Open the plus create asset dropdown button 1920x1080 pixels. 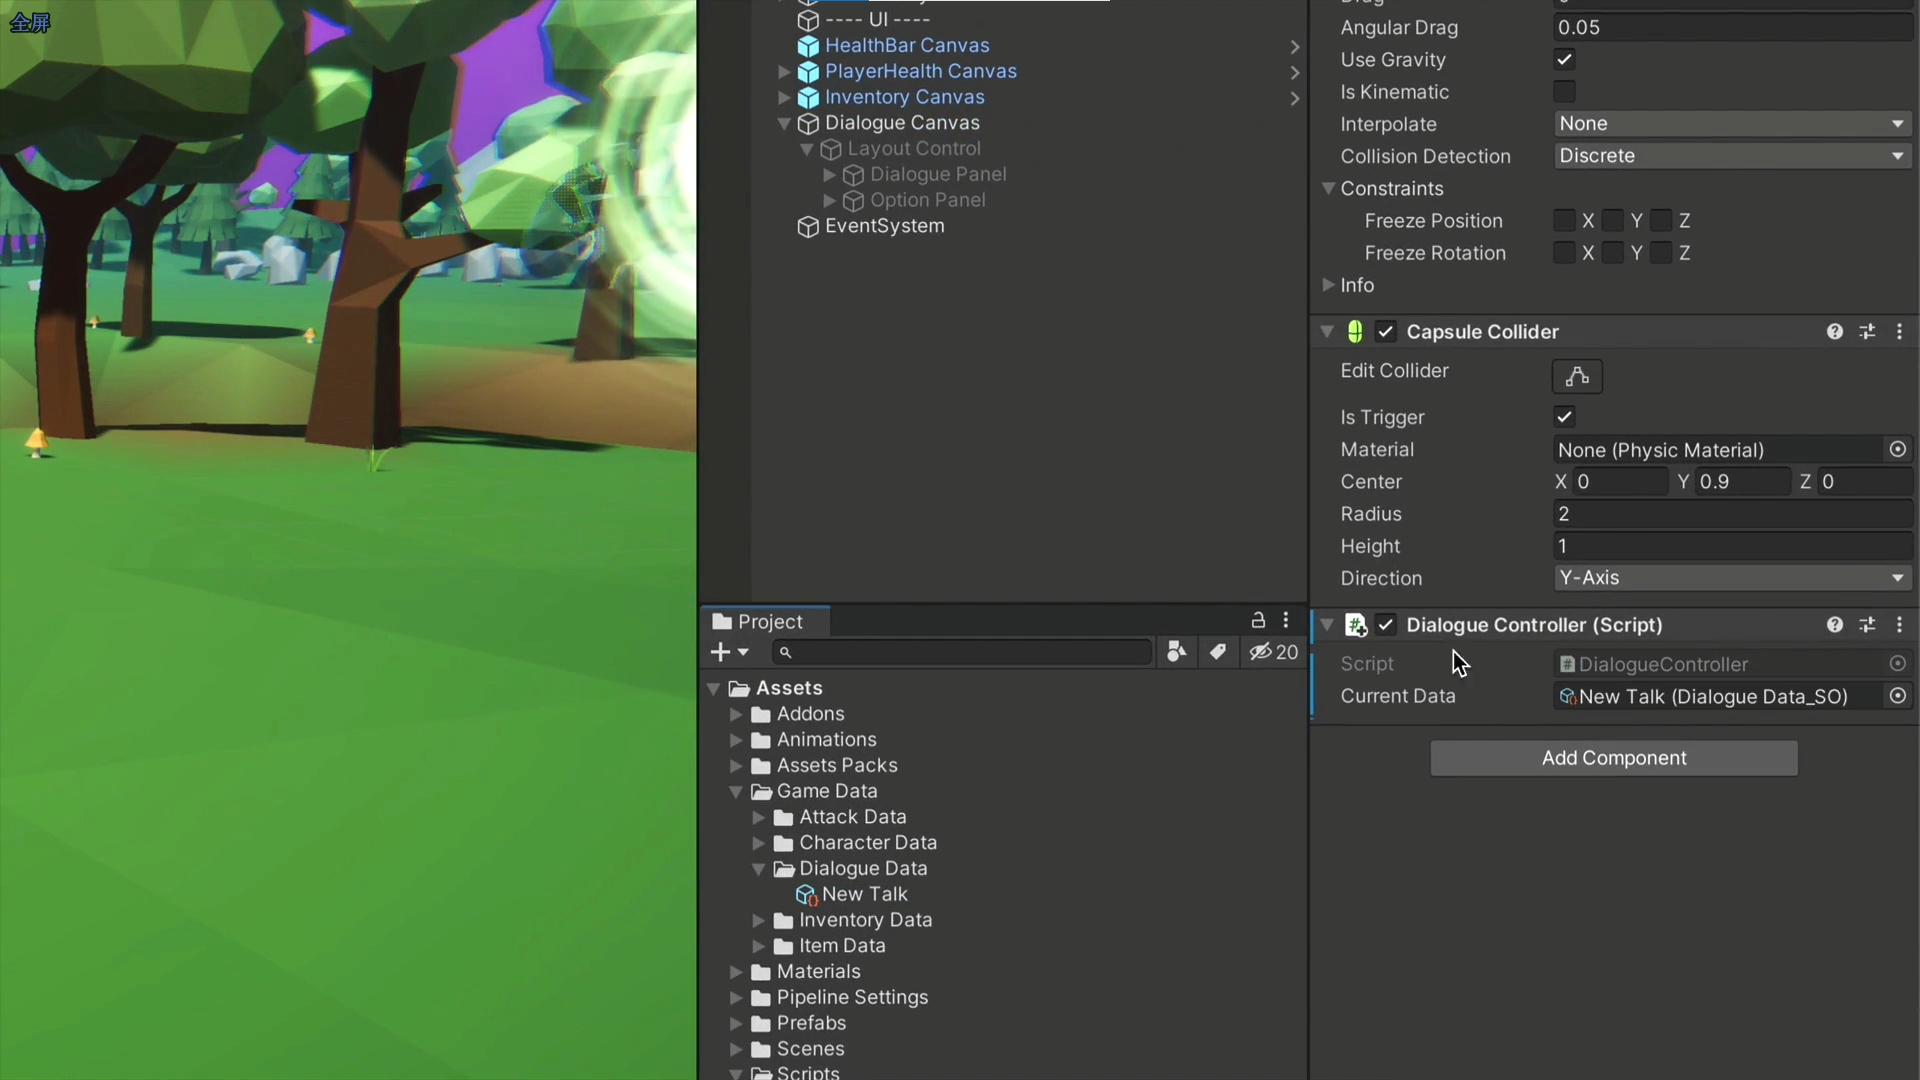tap(729, 652)
